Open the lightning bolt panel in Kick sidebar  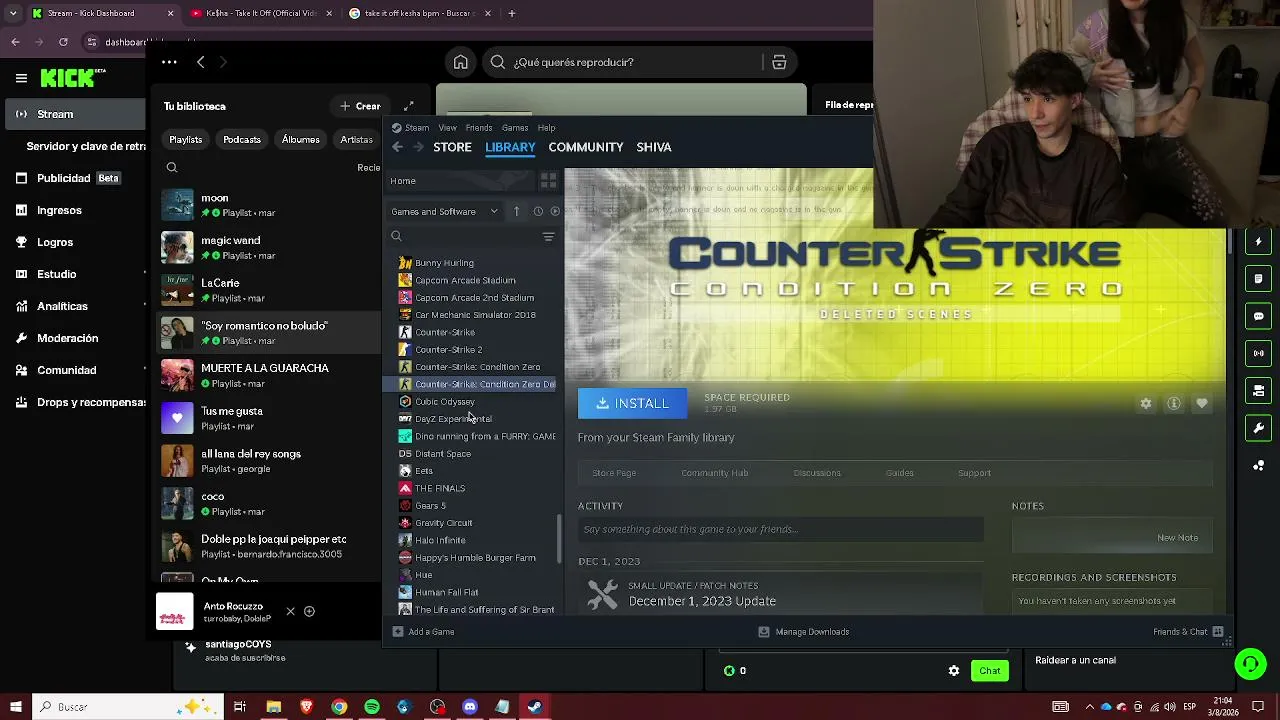tap(1259, 241)
